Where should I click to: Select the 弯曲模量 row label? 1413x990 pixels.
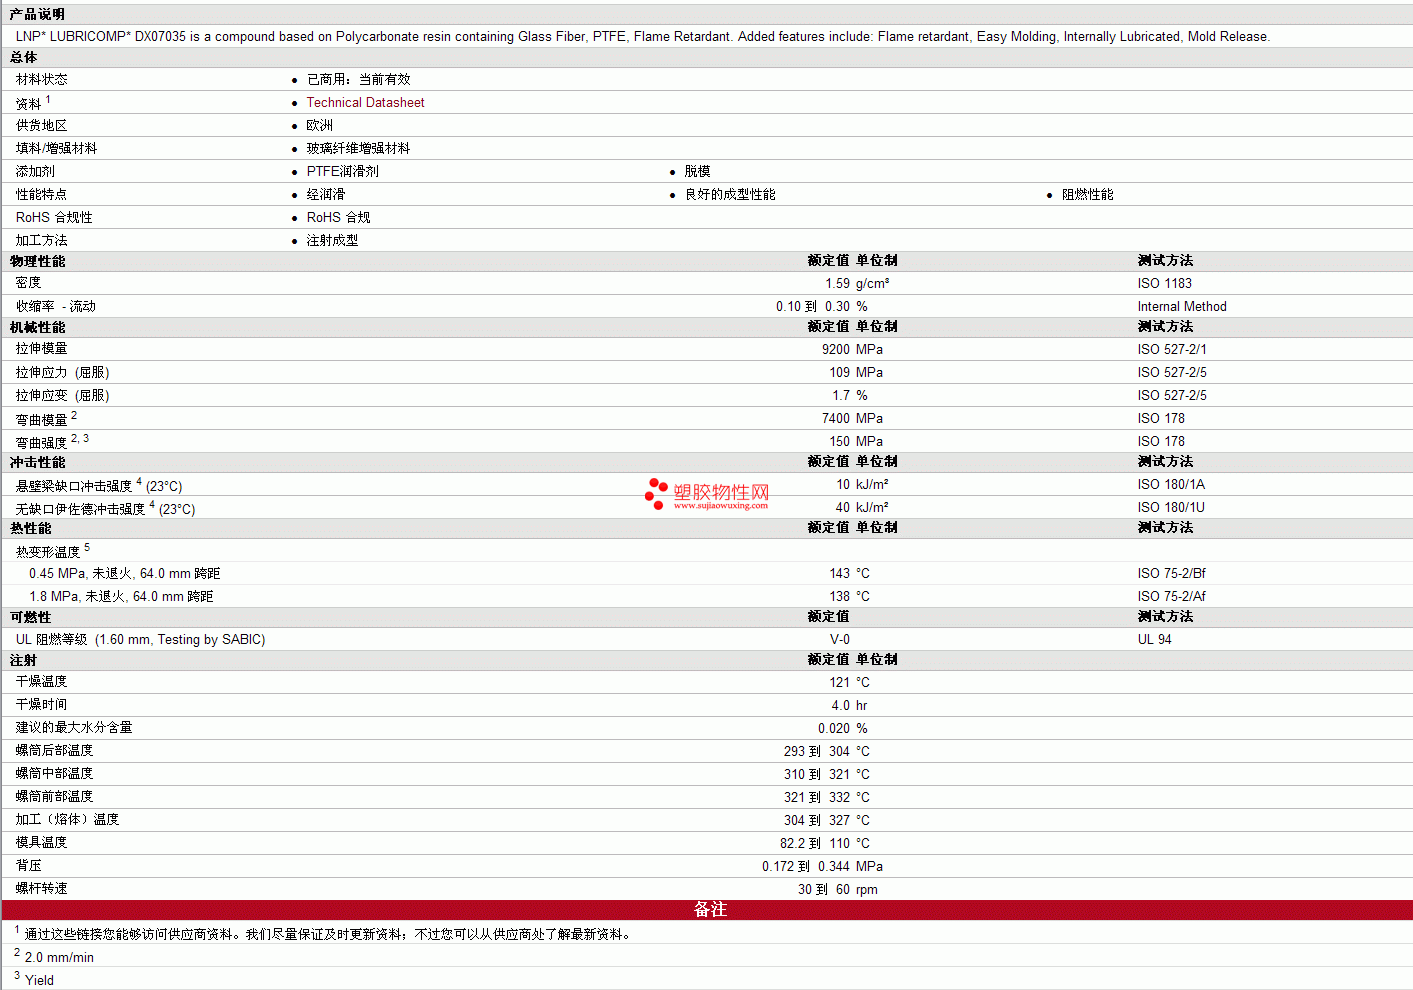[42, 419]
